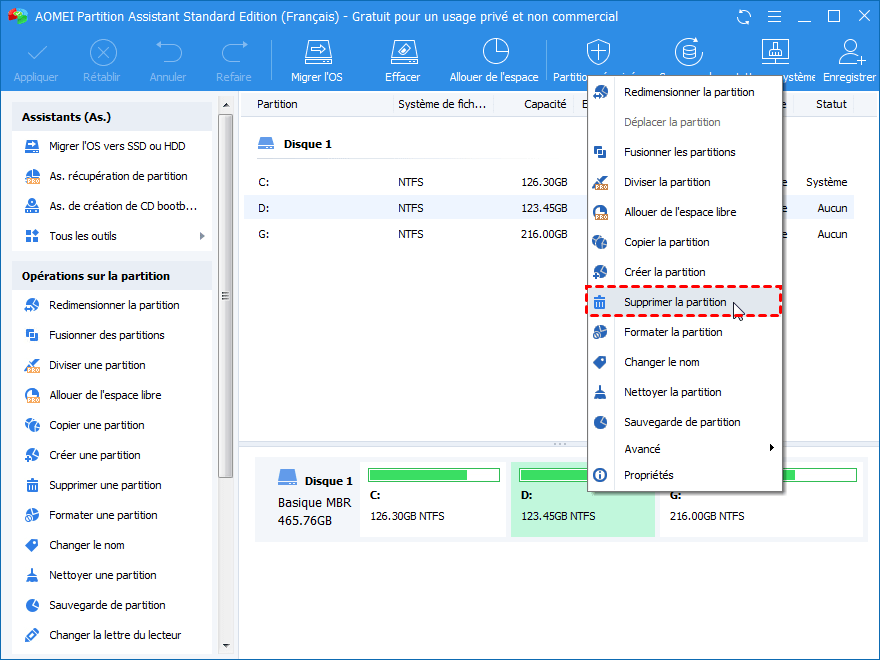
Task: Click Changer la lettre du lecteur
Action: tap(115, 635)
